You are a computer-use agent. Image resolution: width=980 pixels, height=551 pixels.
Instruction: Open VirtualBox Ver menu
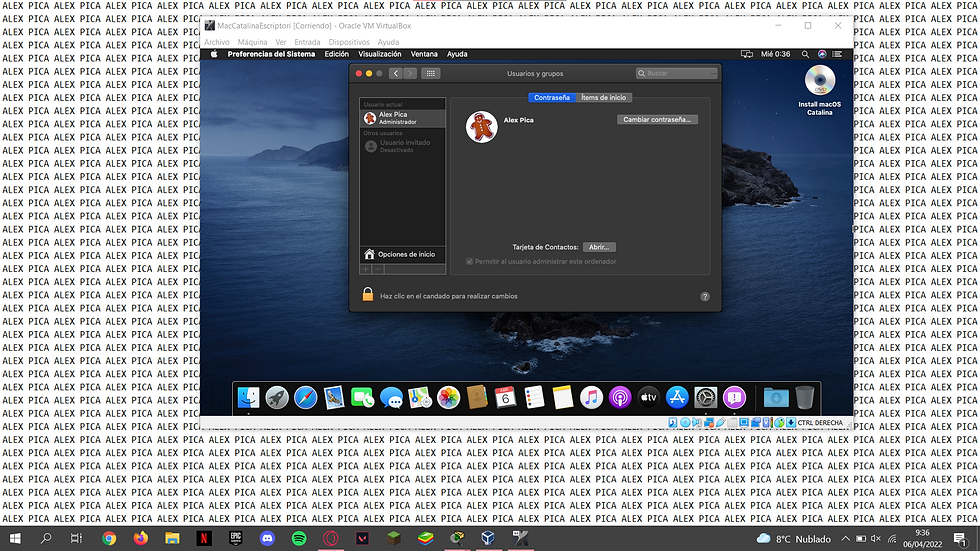tap(281, 42)
